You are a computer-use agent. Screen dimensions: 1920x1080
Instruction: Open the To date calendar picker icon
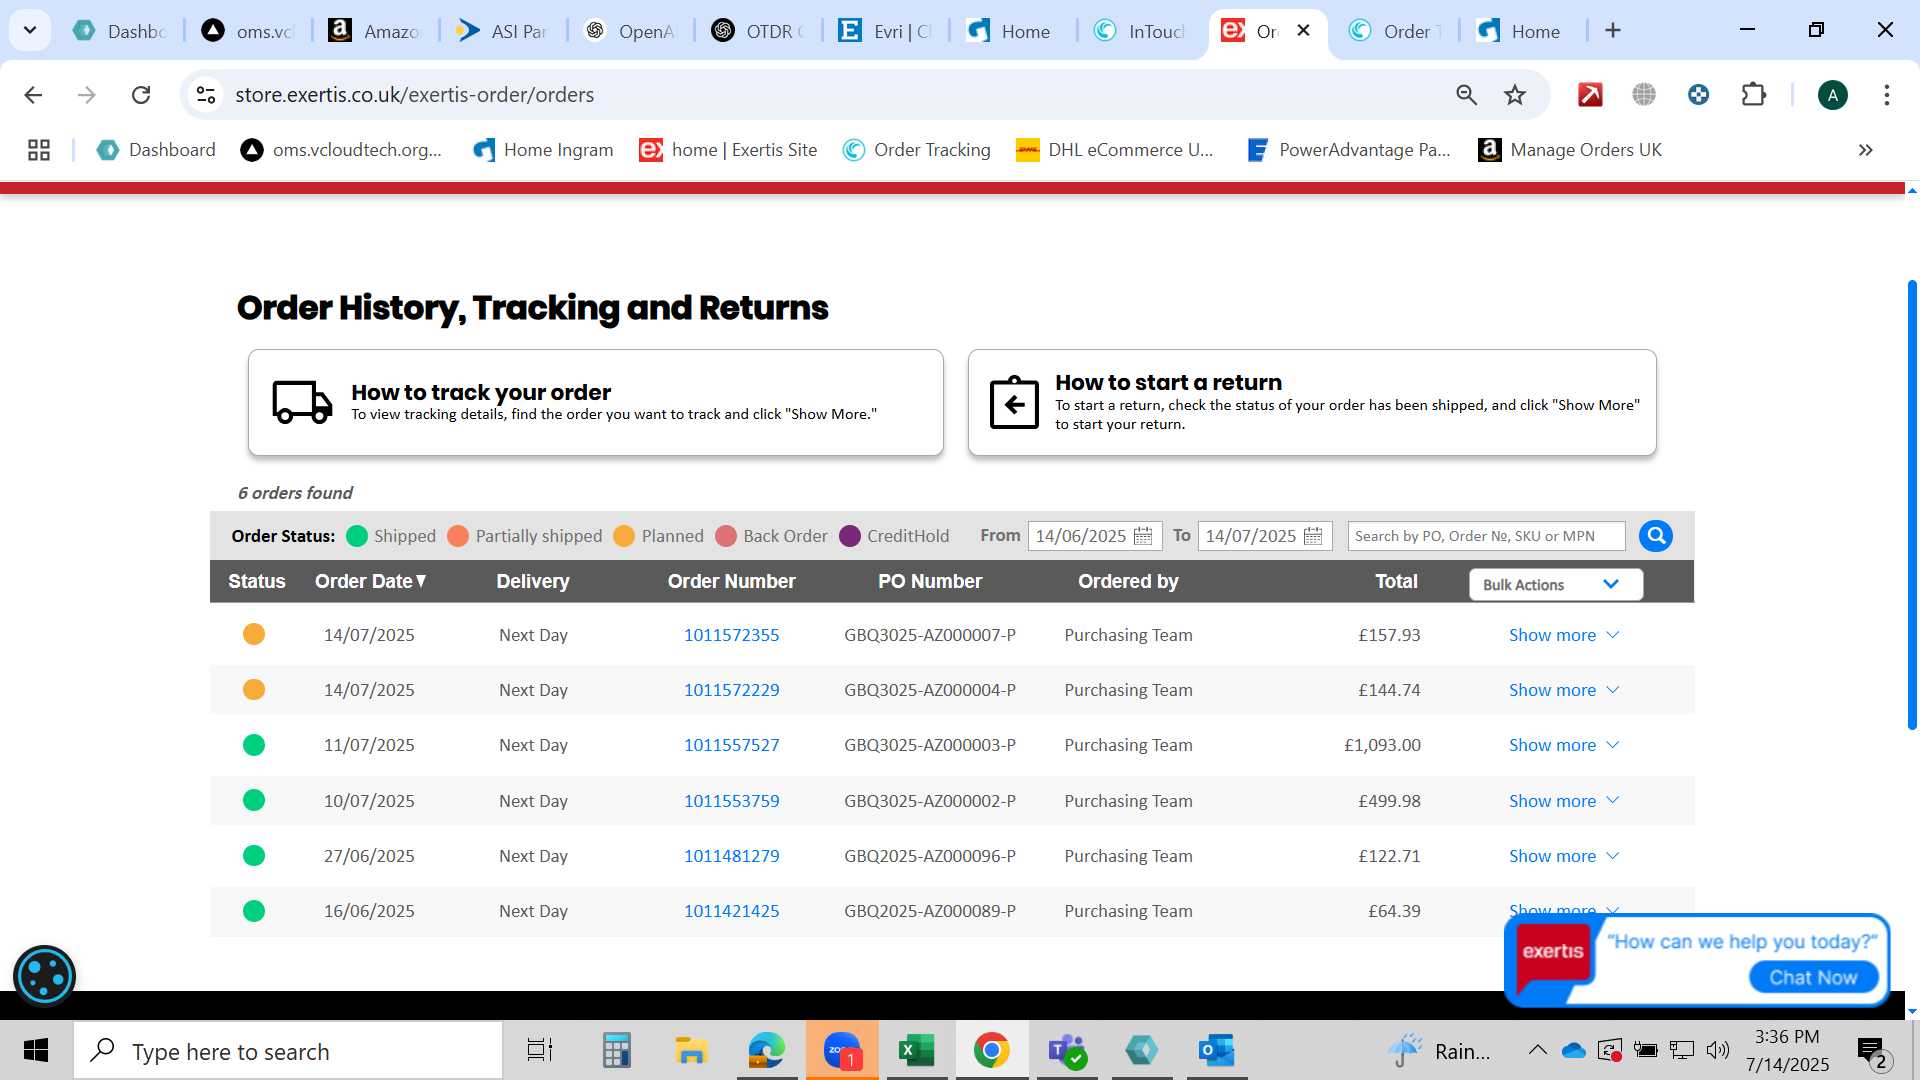[1313, 536]
